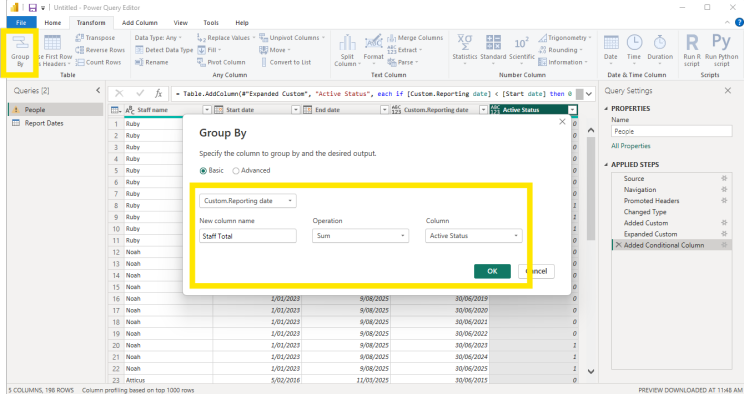Image resolution: width=744 pixels, height=394 pixels.
Task: Open the Move dropdown
Action: point(275,50)
